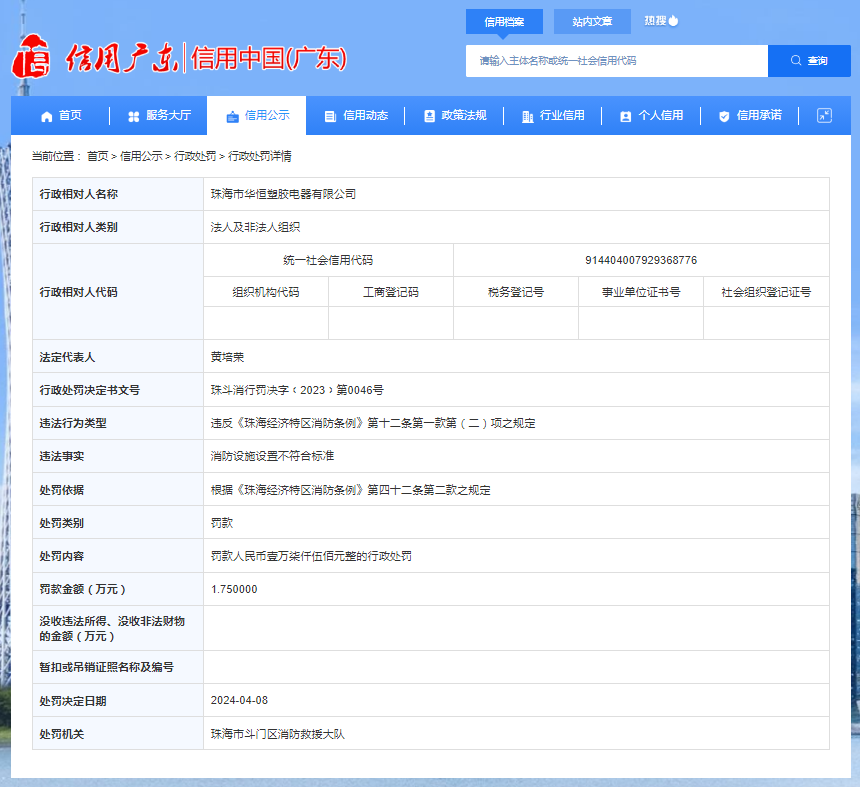The image size is (860, 787).
Task: Focus the 主体名称 search input field
Action: pos(617,61)
